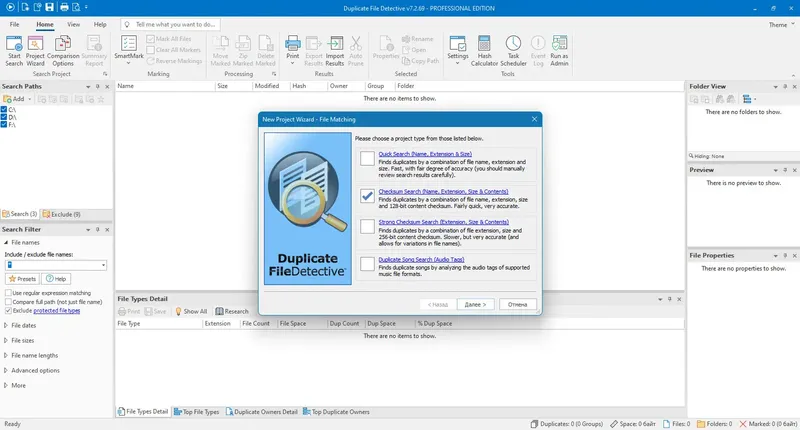Sort by the Dup Count column header
This screenshot has width=800, height=430.
click(344, 323)
